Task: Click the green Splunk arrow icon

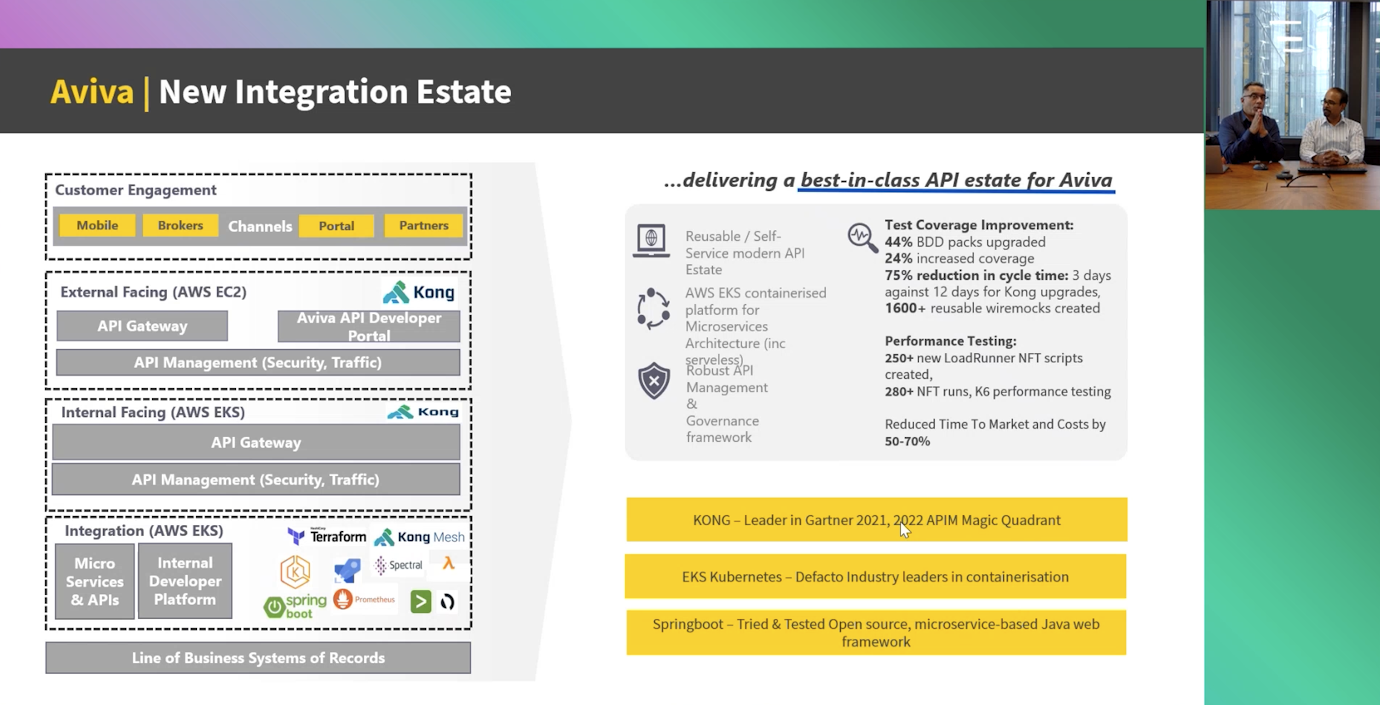Action: pos(421,601)
